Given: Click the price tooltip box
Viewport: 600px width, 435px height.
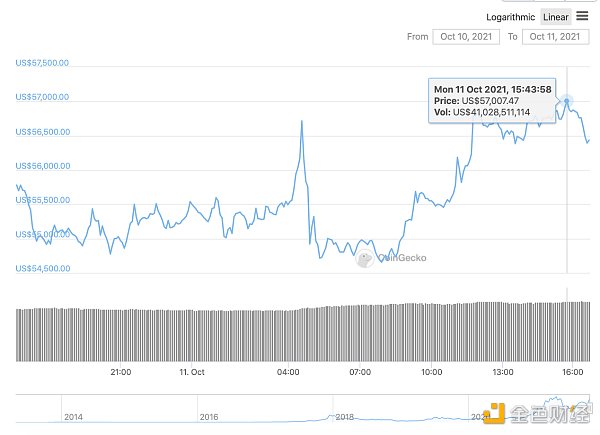Looking at the screenshot, I should [490, 100].
